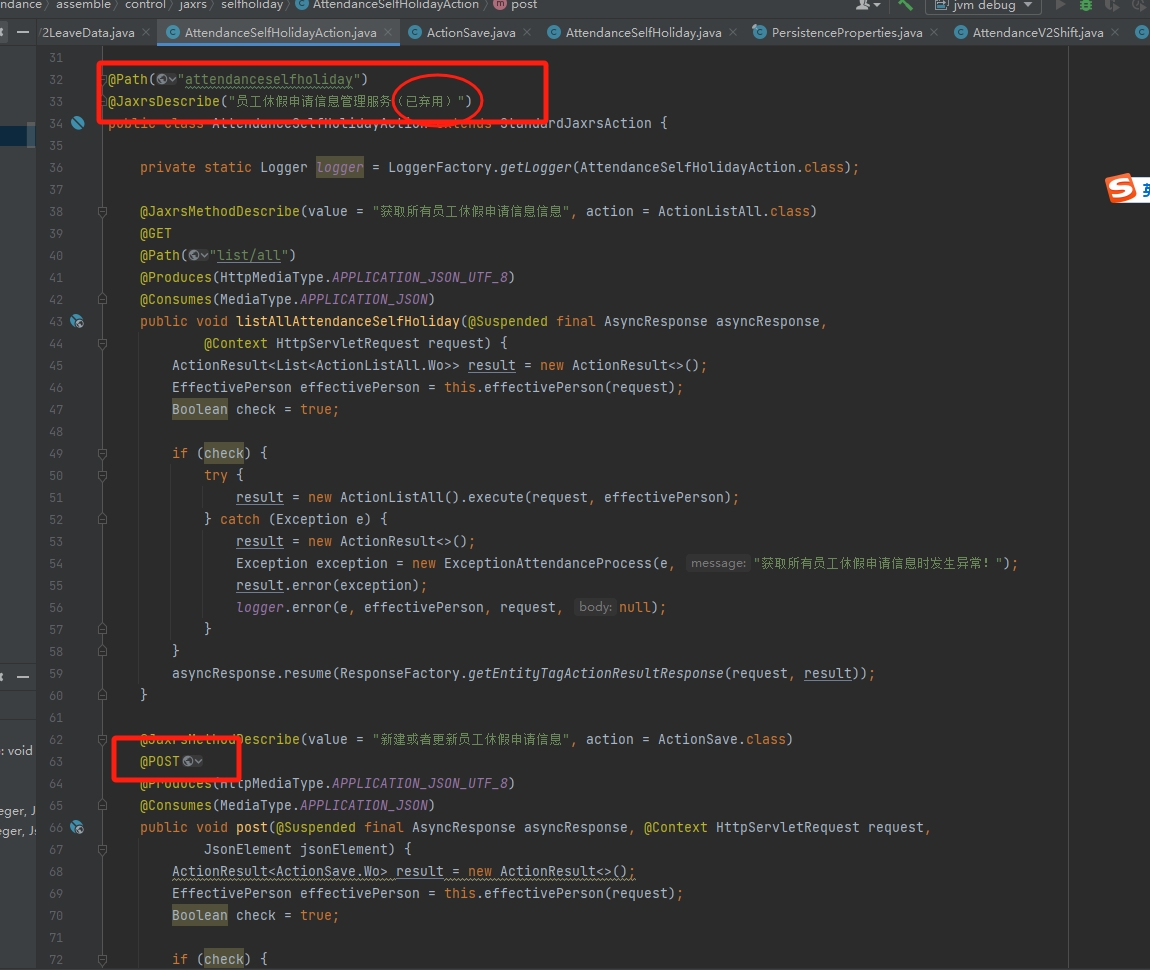1150x970 pixels.
Task: Switch to the AttendanceV2Shift.java tab
Action: pos(1037,32)
